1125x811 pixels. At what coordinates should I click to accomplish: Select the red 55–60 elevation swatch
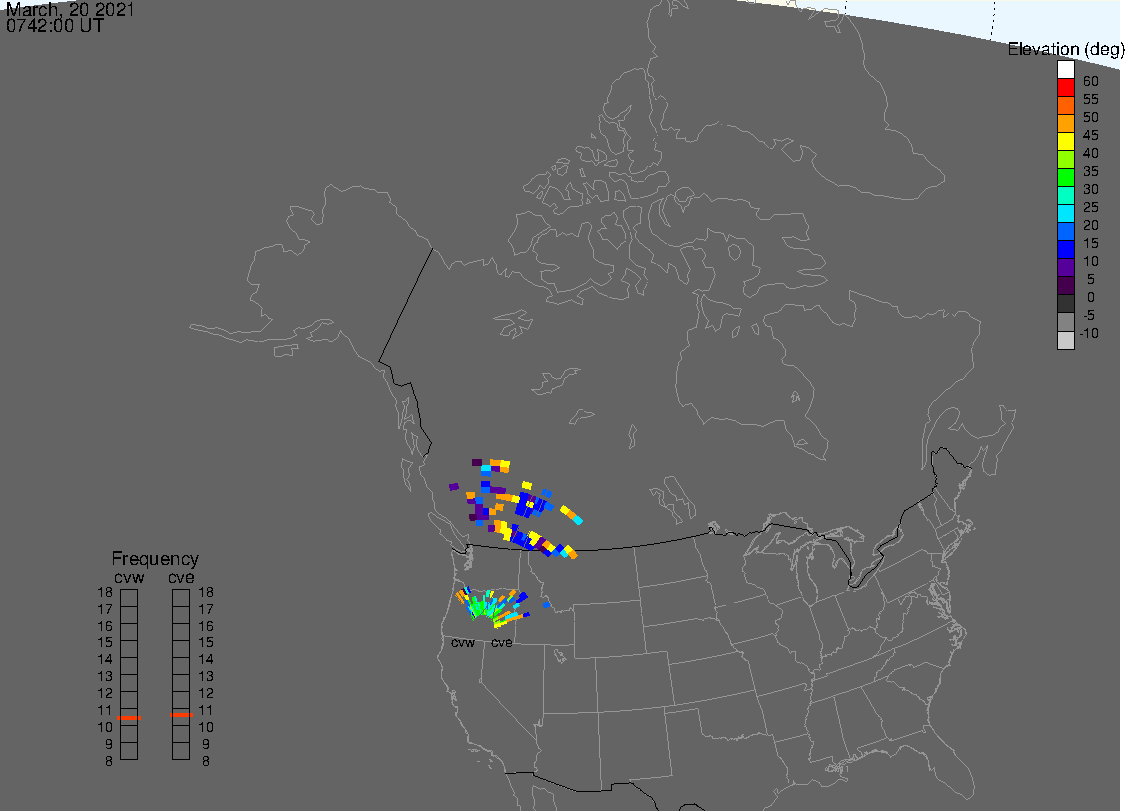click(x=1065, y=88)
